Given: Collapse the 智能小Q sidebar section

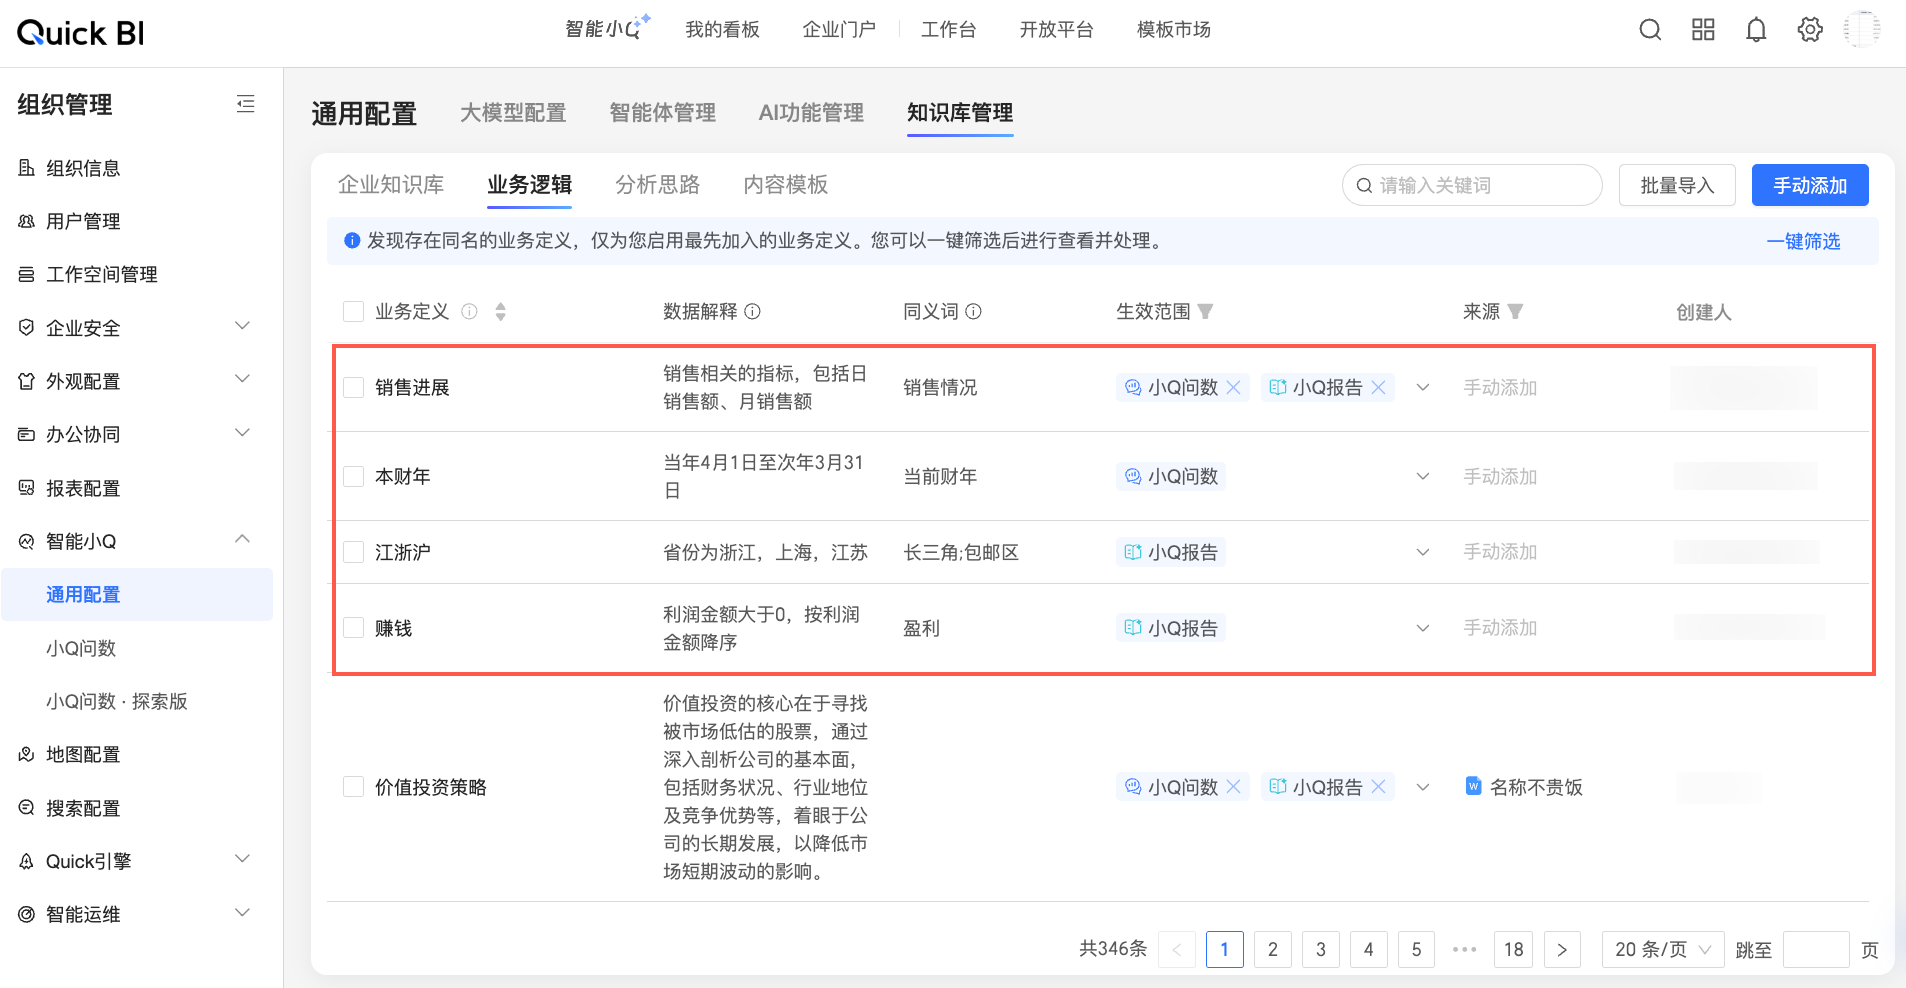Looking at the screenshot, I should click(x=242, y=539).
